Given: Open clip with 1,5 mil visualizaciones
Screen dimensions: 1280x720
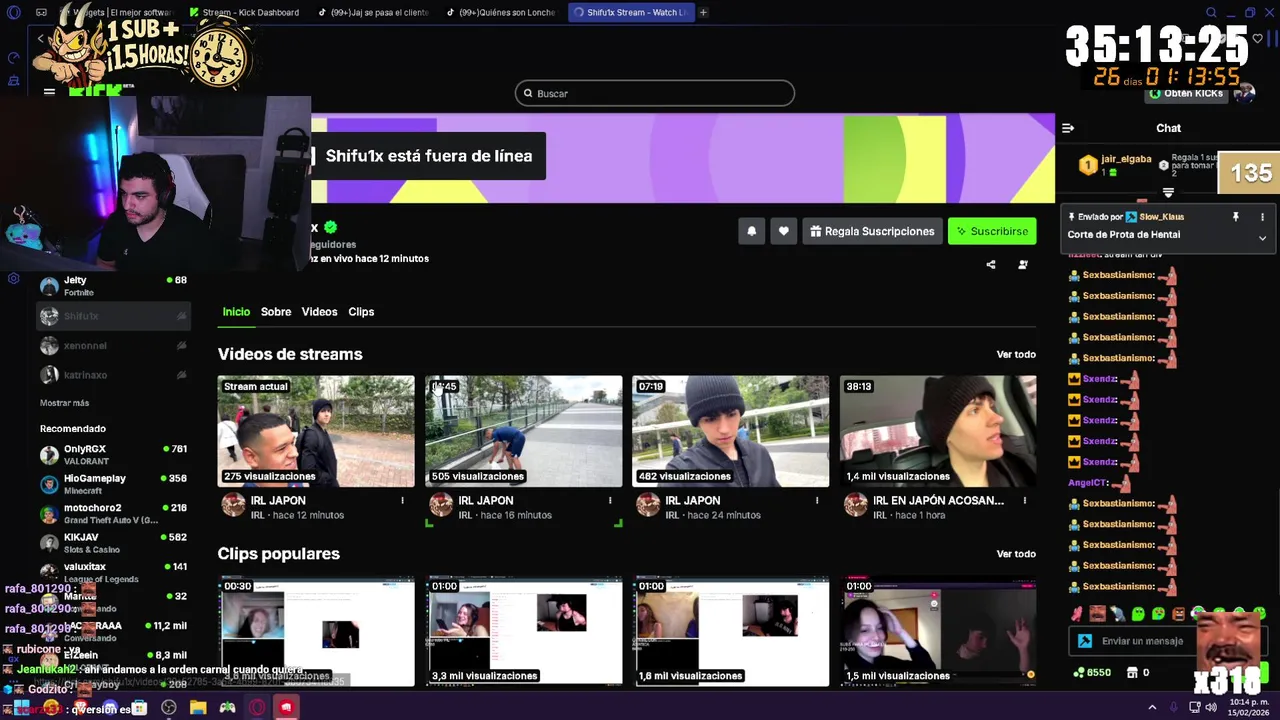Looking at the screenshot, I should click(938, 632).
